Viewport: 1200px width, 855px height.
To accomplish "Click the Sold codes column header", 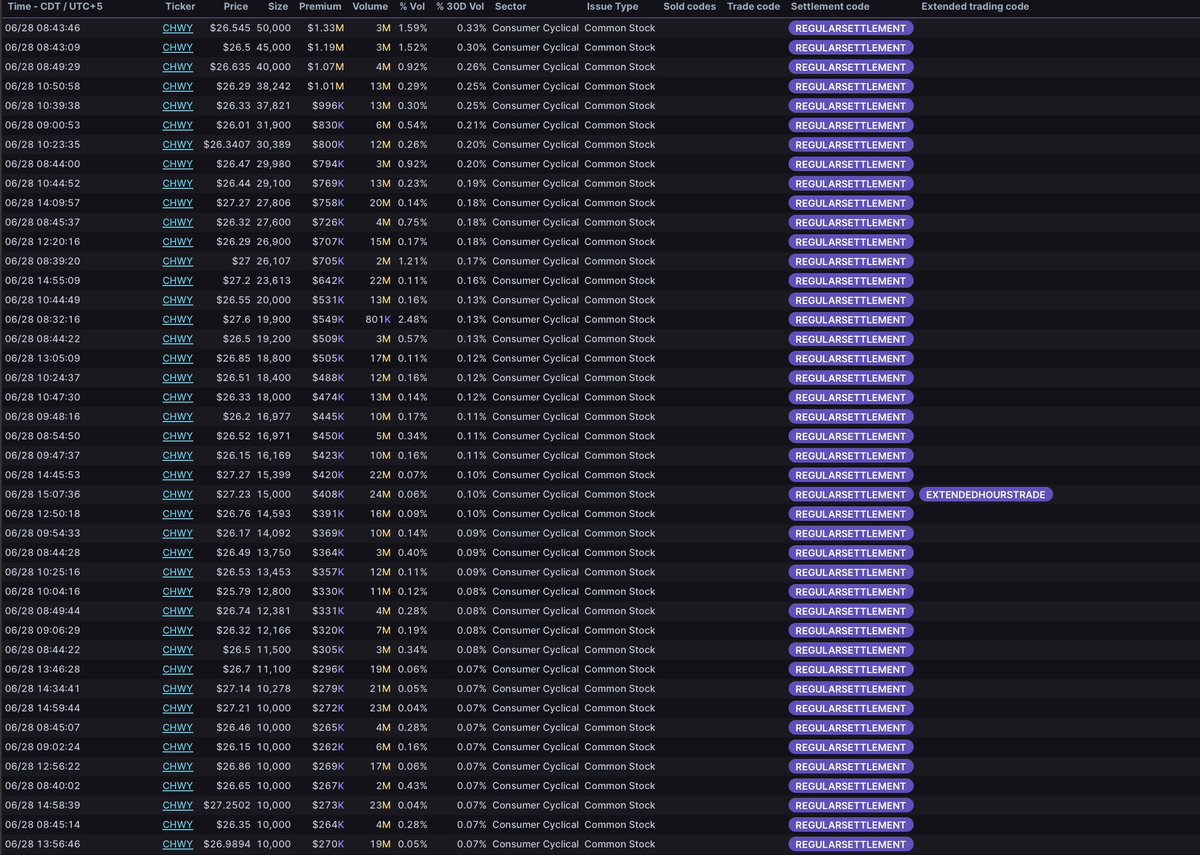I will pyautogui.click(x=690, y=7).
